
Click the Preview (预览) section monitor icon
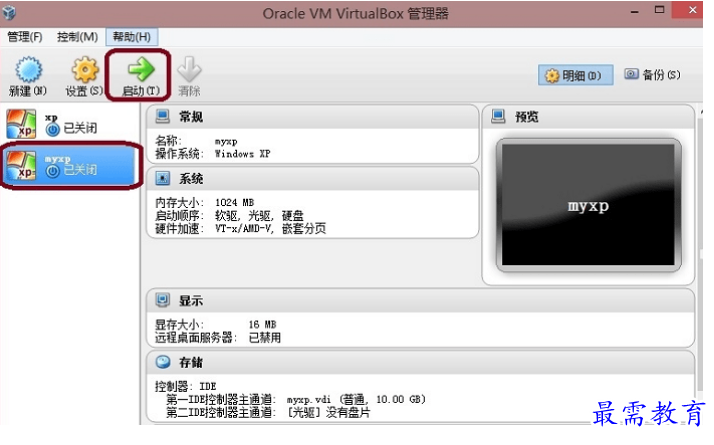pos(498,117)
